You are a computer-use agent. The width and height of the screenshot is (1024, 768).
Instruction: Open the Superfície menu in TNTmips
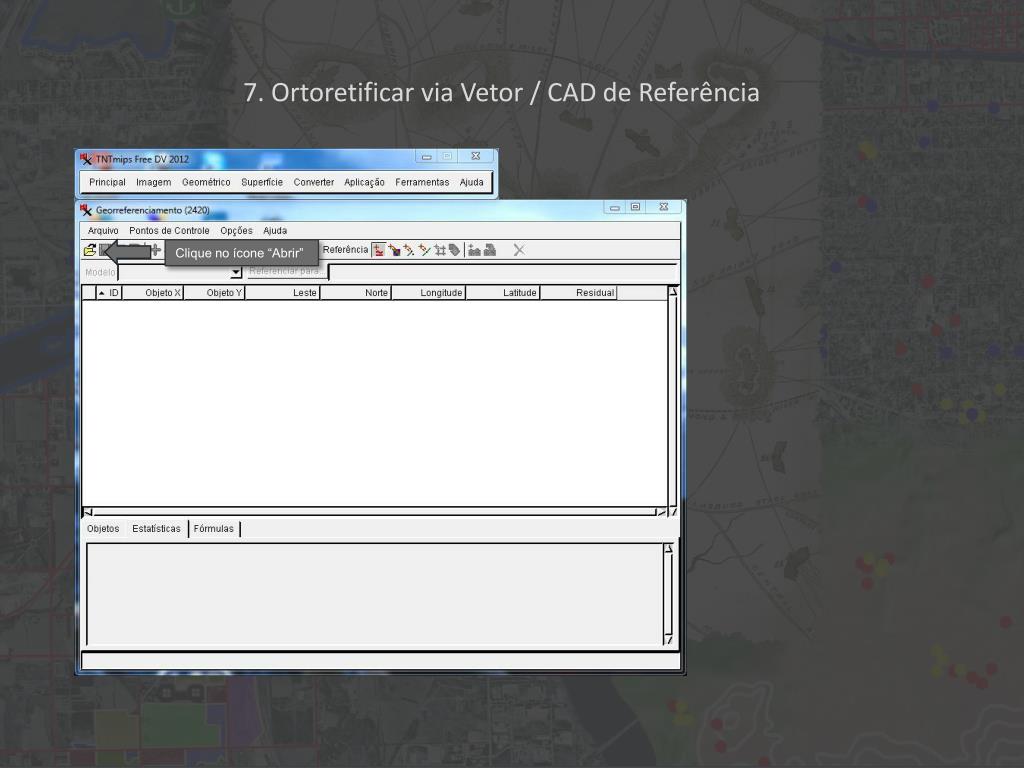point(262,182)
